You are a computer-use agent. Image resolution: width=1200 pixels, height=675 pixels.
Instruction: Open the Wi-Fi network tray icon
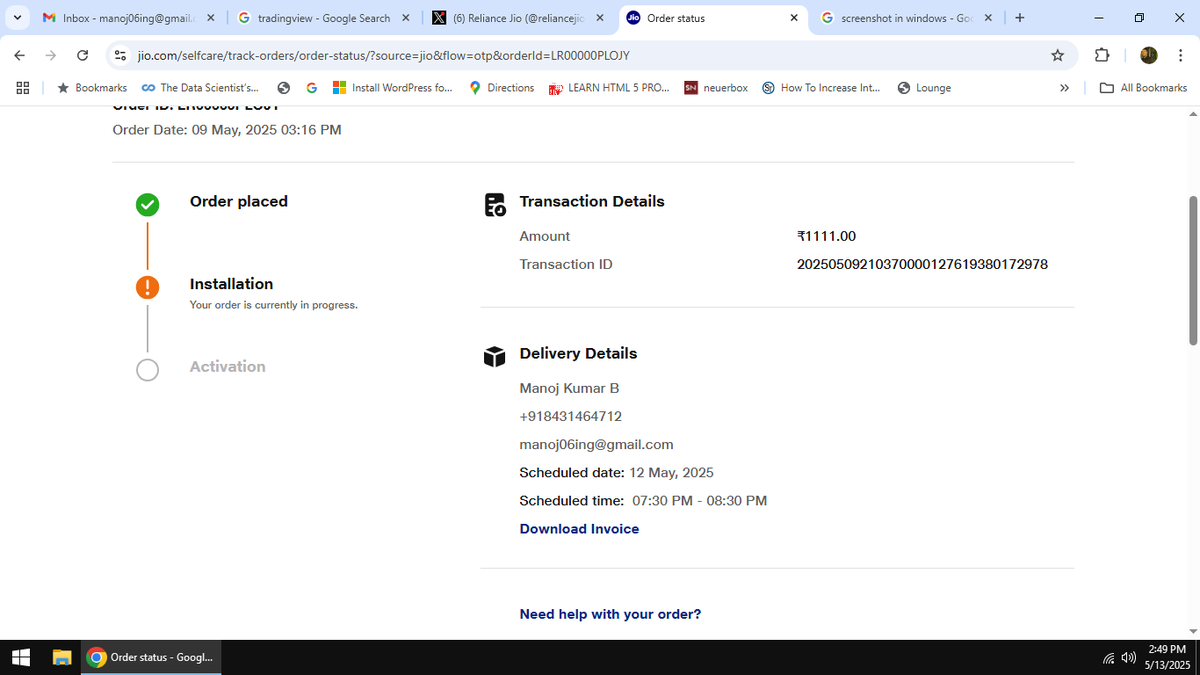pyautogui.click(x=1110, y=658)
